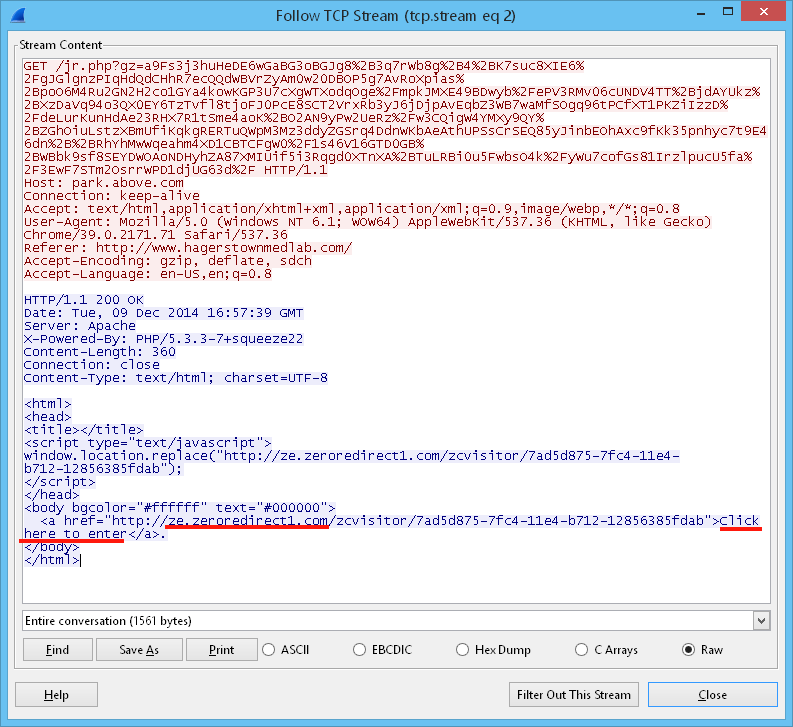
Task: Click the body bgcolor="#ffffff" line
Action: click(x=180, y=507)
